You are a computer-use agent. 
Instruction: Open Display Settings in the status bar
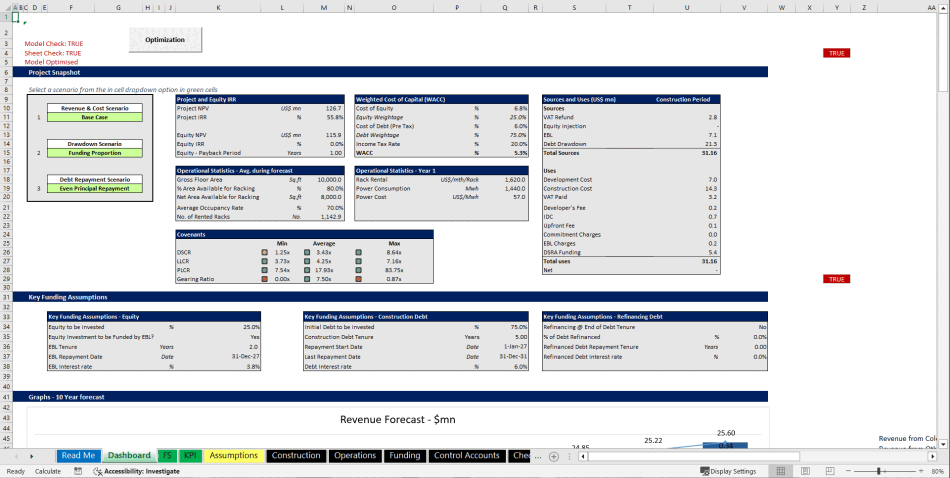click(x=727, y=471)
